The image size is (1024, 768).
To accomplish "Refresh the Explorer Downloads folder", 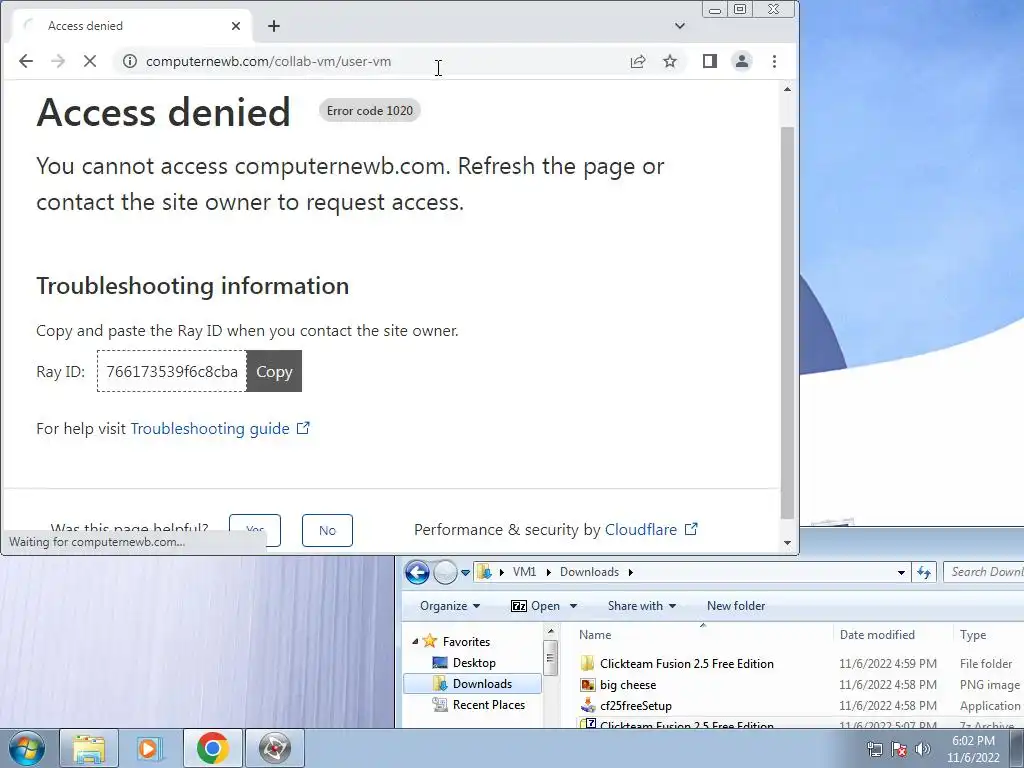I will click(923, 573).
